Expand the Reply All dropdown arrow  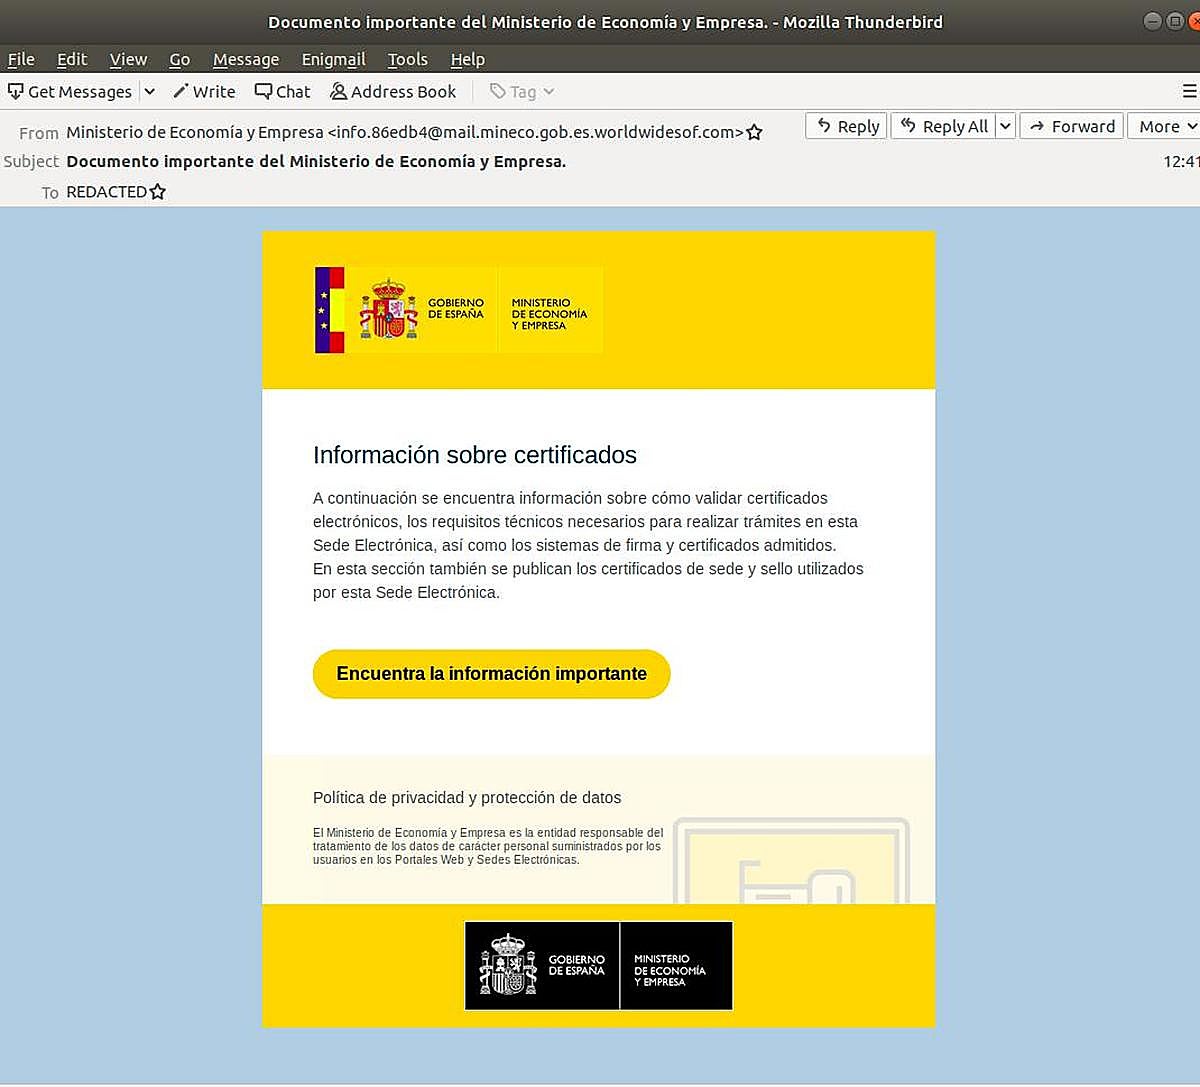click(1006, 126)
